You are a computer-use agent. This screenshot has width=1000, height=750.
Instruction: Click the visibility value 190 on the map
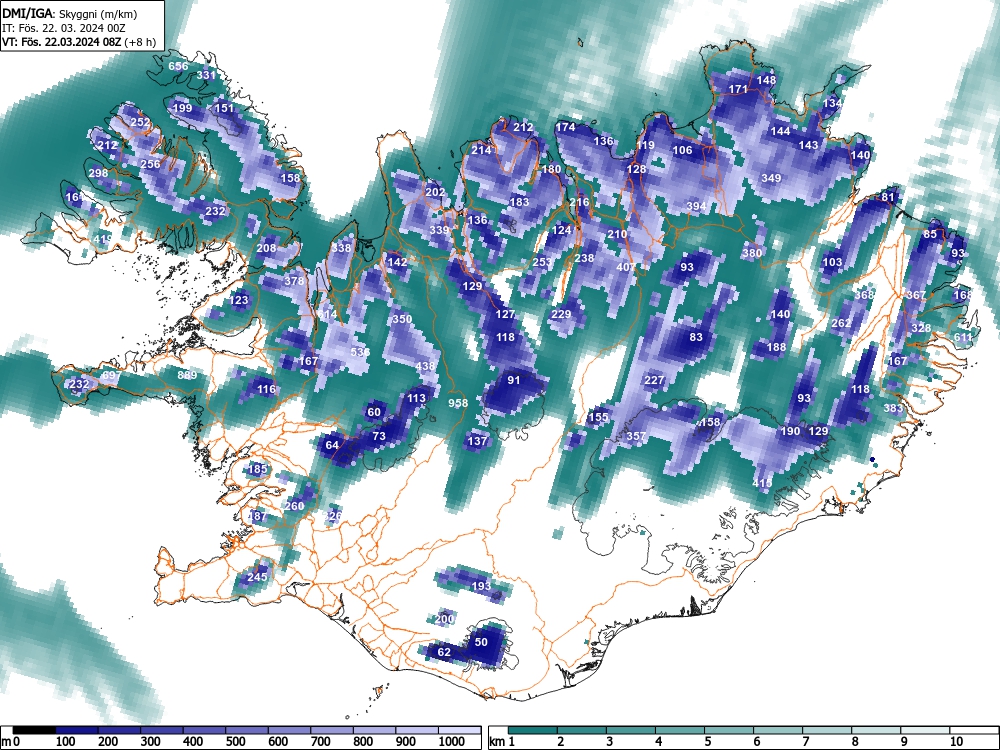[790, 431]
